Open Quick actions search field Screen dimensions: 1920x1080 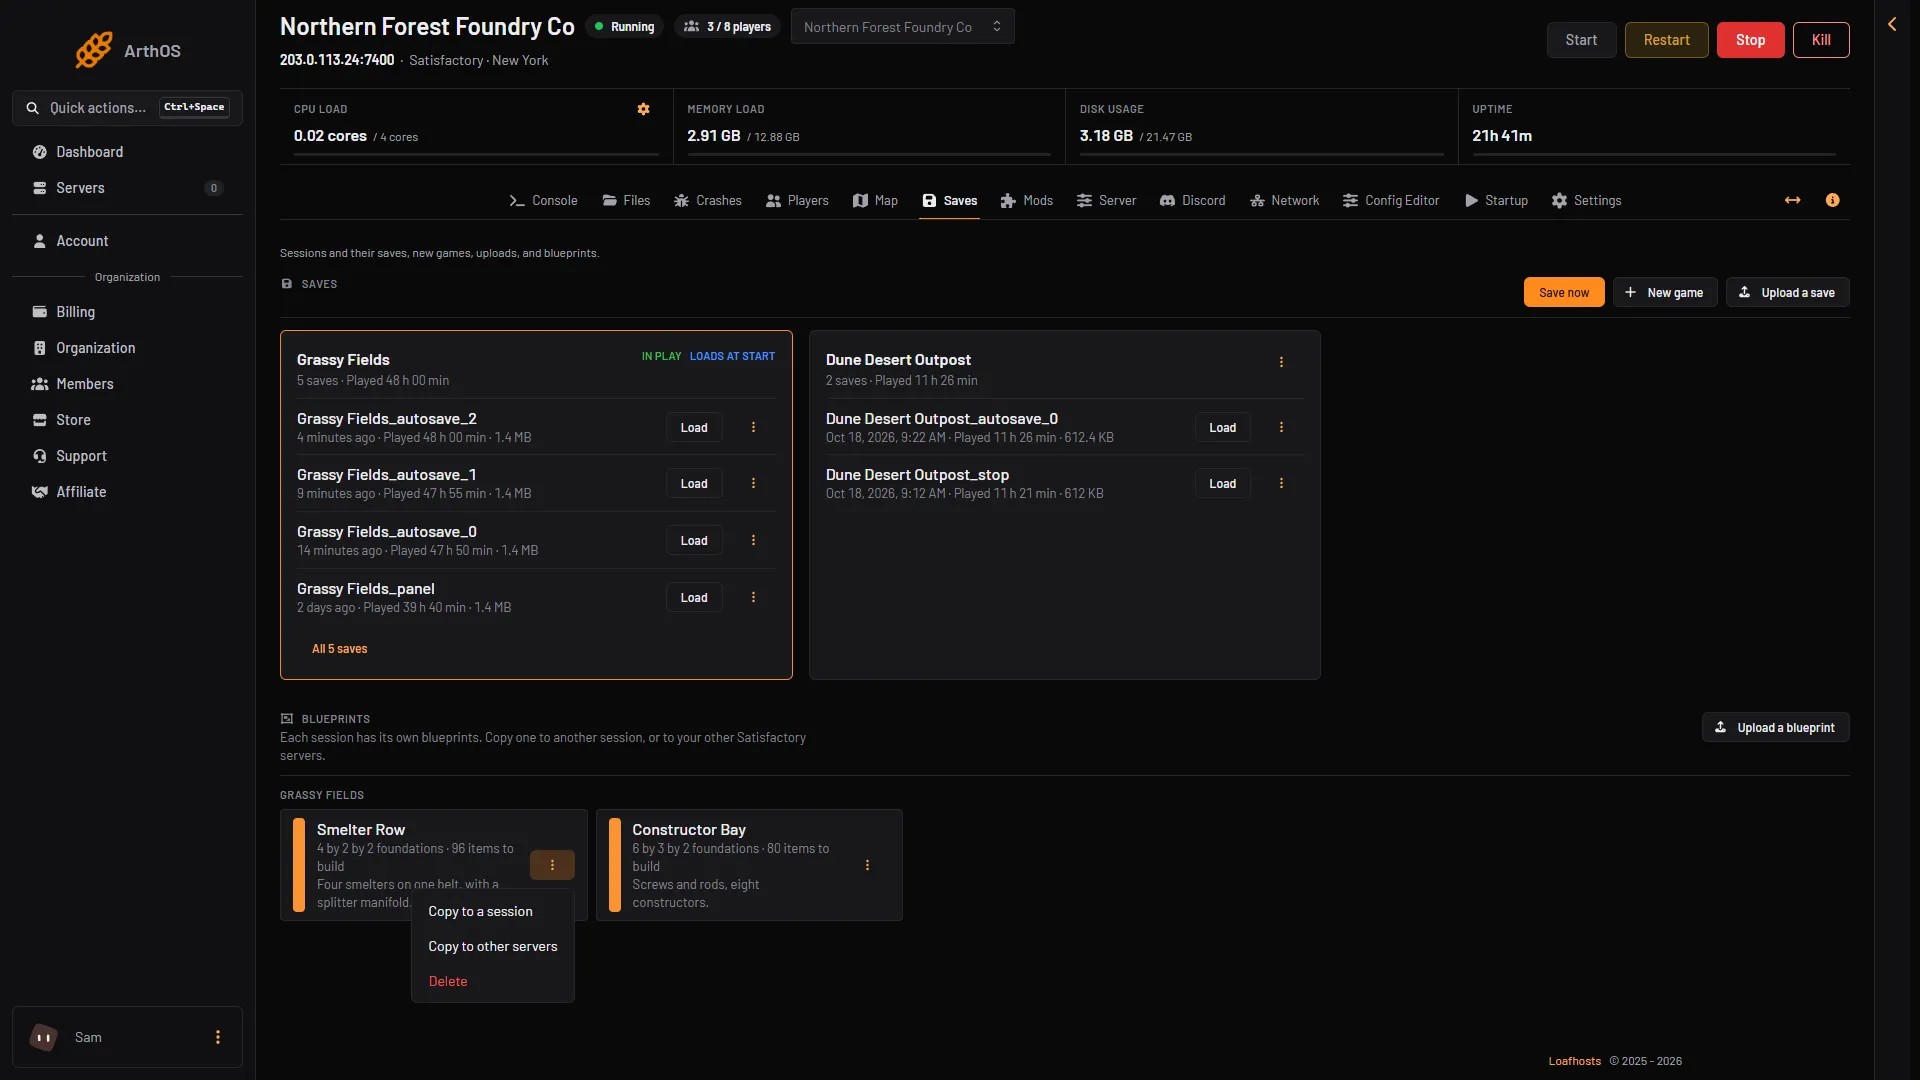coord(127,107)
